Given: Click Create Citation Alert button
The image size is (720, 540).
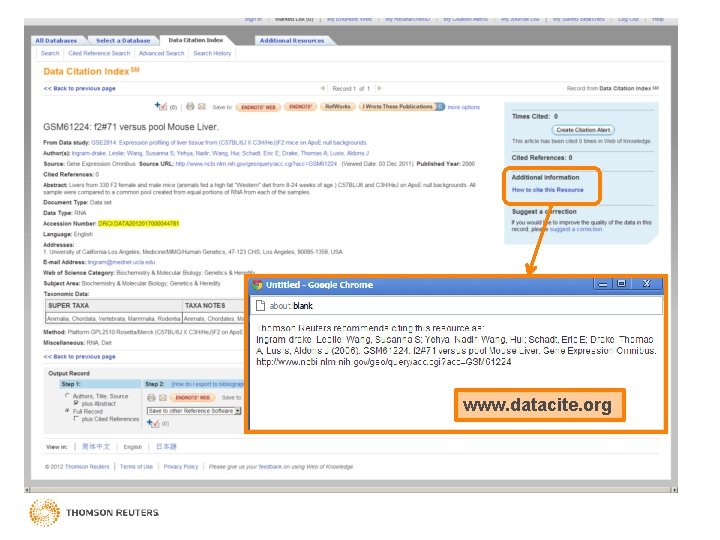Looking at the screenshot, I should [x=583, y=130].
